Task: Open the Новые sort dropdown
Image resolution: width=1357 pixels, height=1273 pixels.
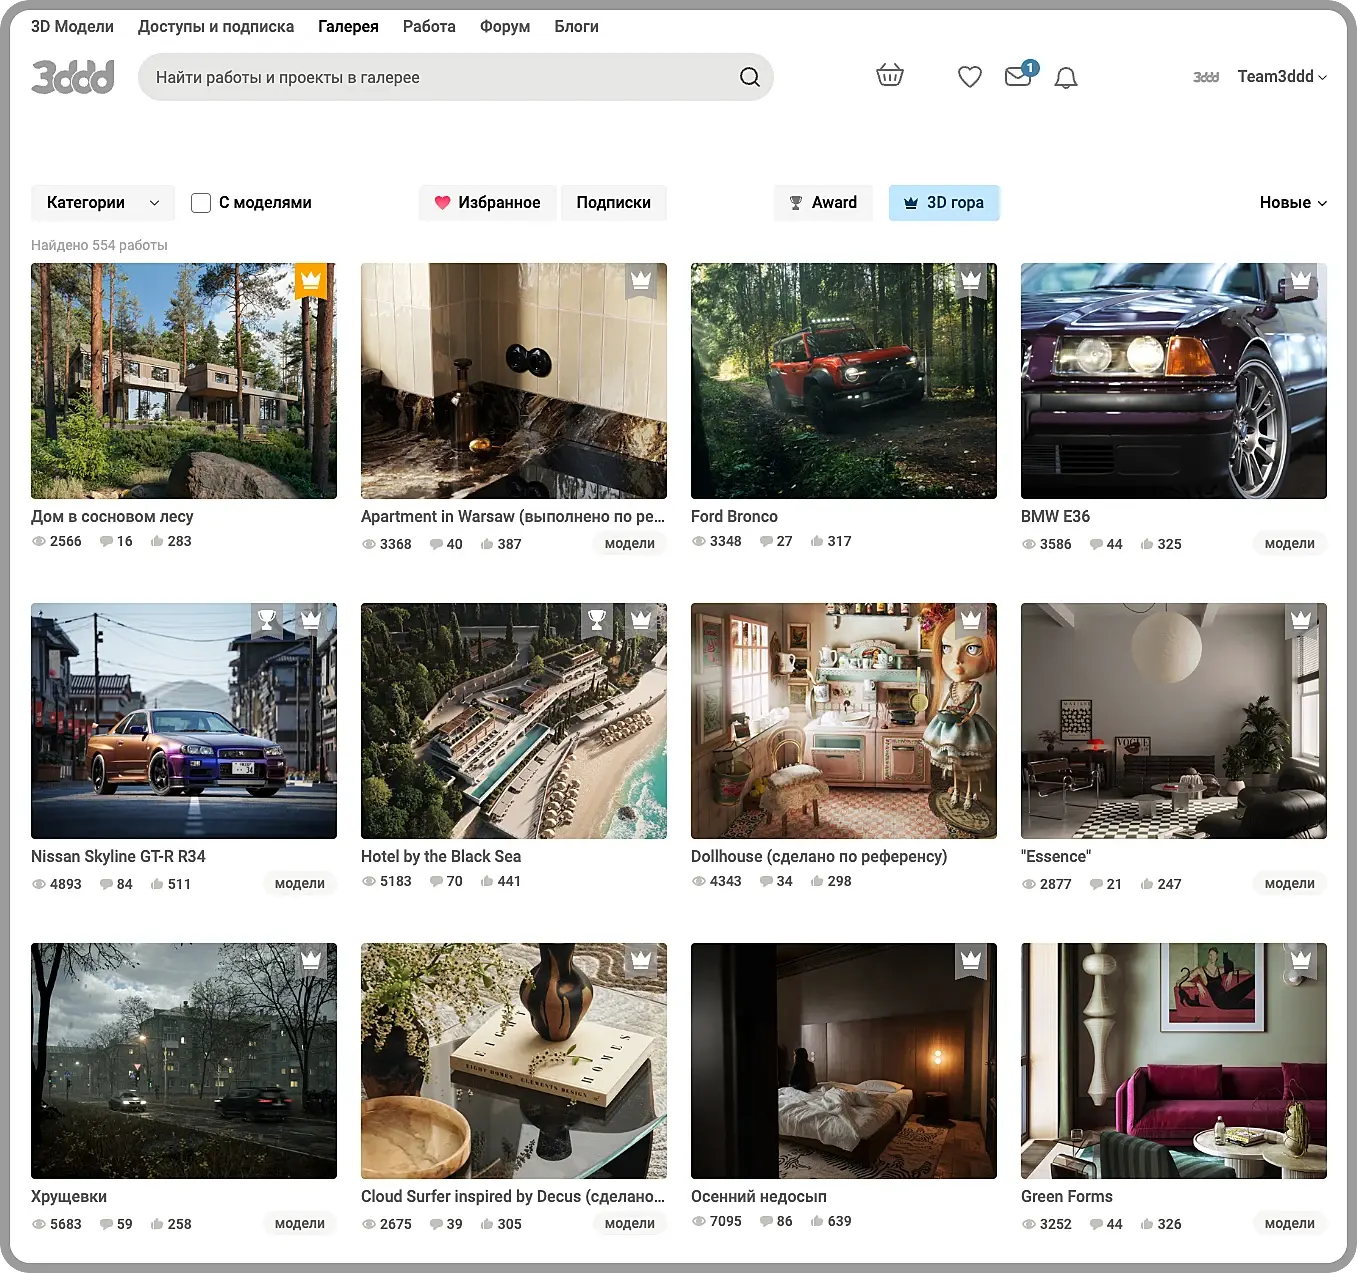Action: click(1293, 203)
